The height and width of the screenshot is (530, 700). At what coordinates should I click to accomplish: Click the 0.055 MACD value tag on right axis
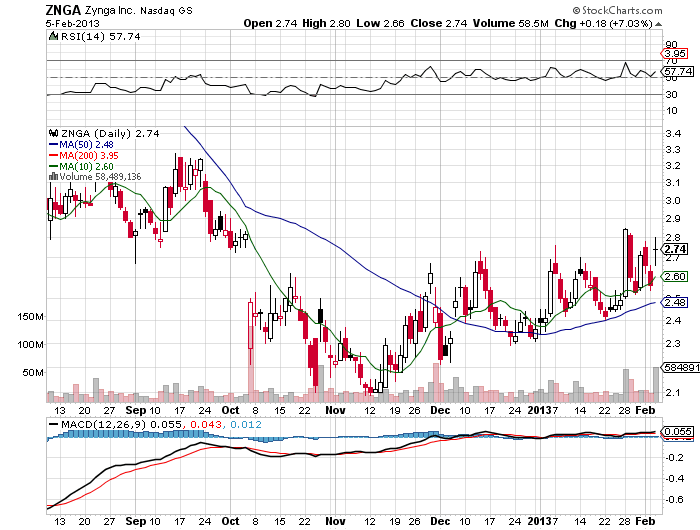(x=678, y=432)
